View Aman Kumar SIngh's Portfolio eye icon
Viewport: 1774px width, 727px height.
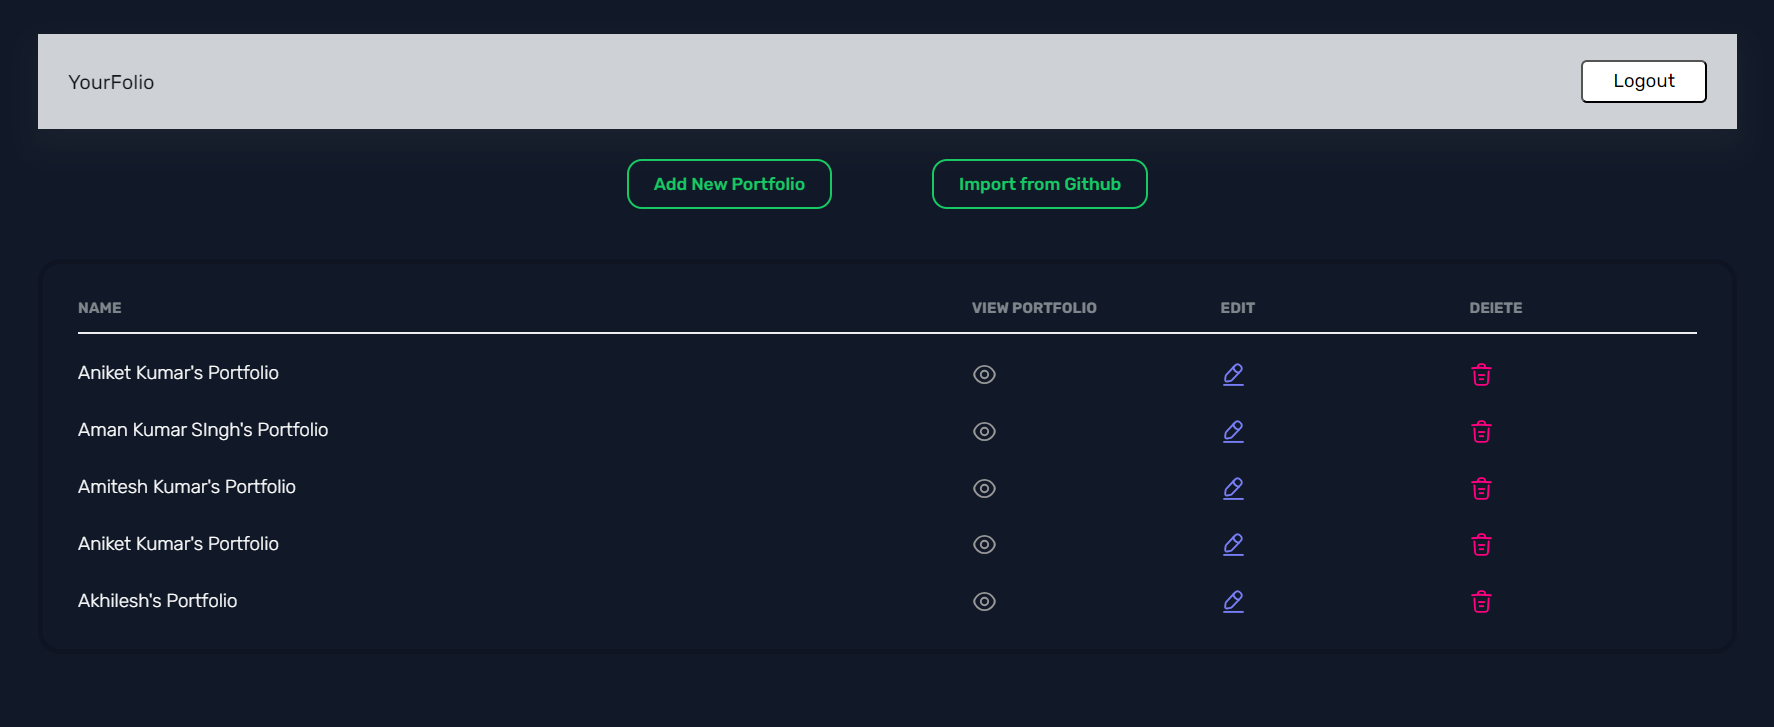(x=984, y=431)
